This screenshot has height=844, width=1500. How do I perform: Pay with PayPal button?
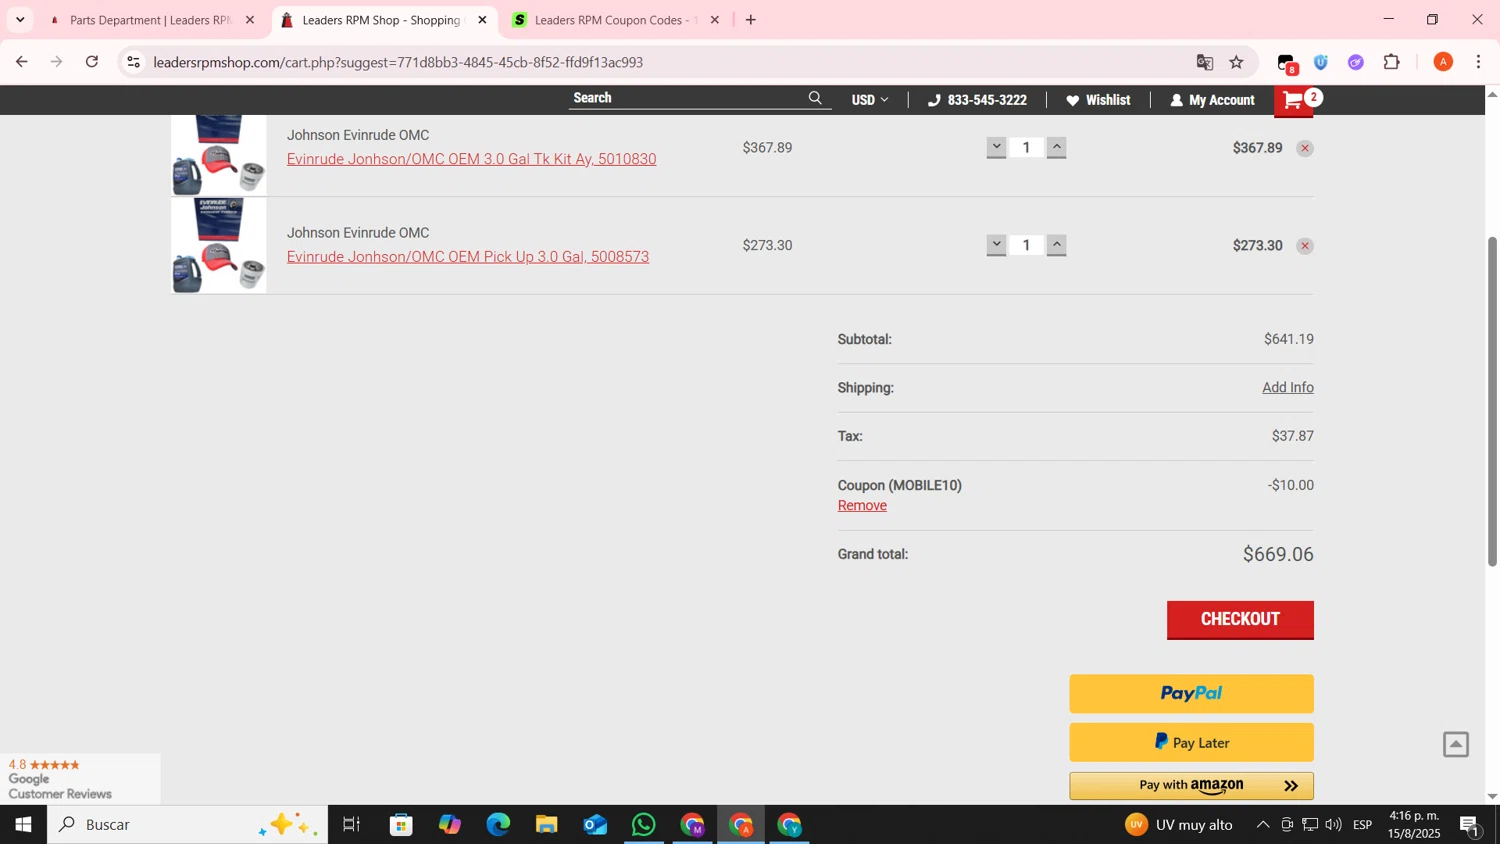(x=1191, y=694)
